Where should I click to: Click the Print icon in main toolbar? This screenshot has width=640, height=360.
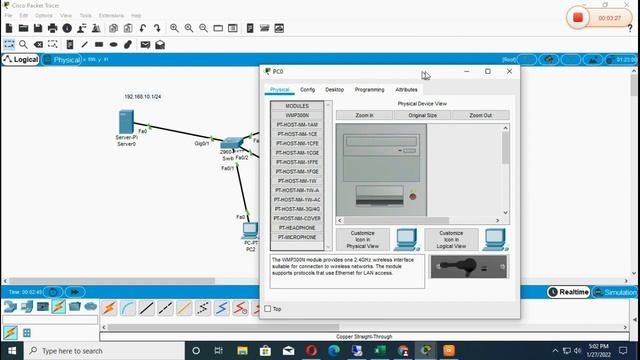coord(53,28)
